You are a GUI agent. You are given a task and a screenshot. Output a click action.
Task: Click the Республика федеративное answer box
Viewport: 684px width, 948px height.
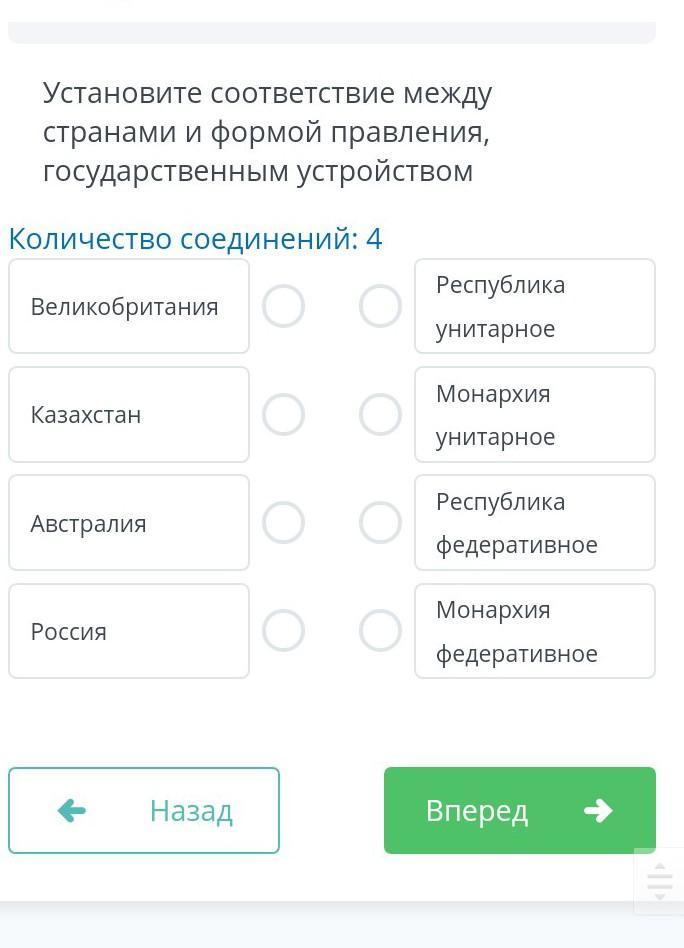(535, 522)
